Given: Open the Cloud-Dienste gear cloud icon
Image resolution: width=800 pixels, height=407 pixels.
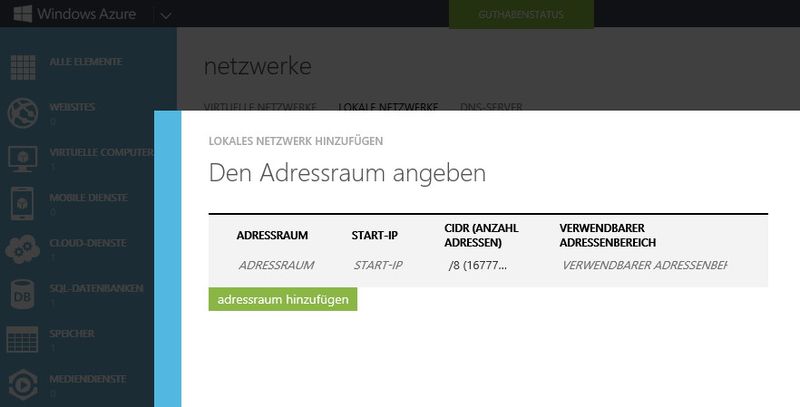Looking at the screenshot, I should (23, 248).
